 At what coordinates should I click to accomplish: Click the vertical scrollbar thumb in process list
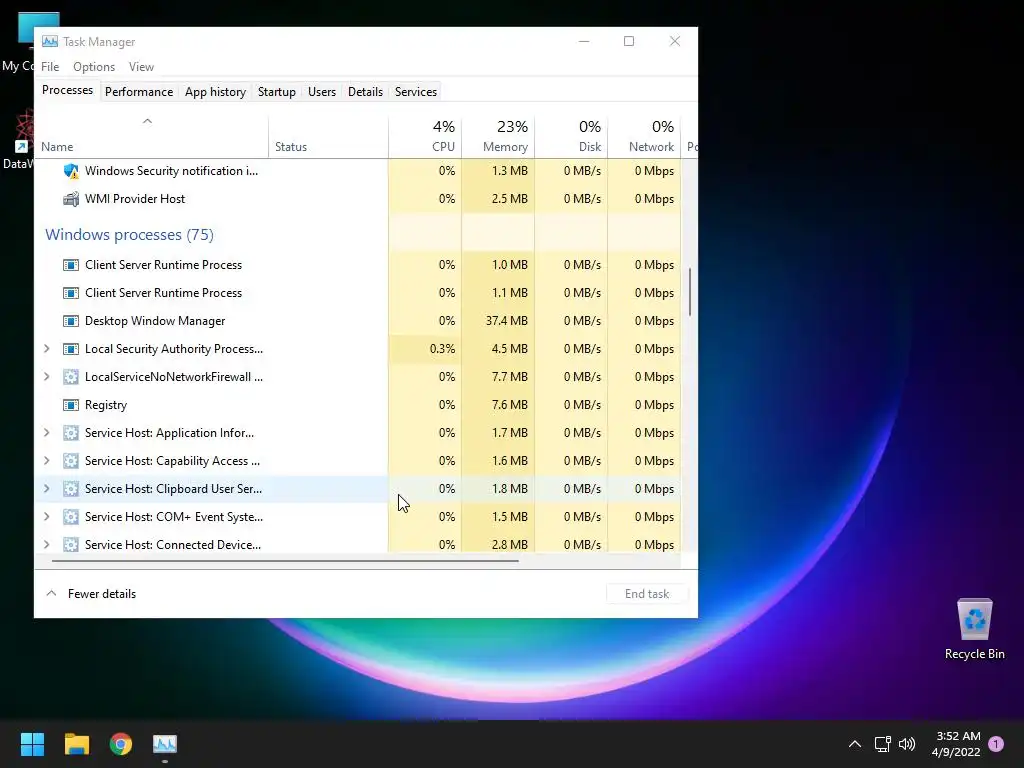coord(690,292)
